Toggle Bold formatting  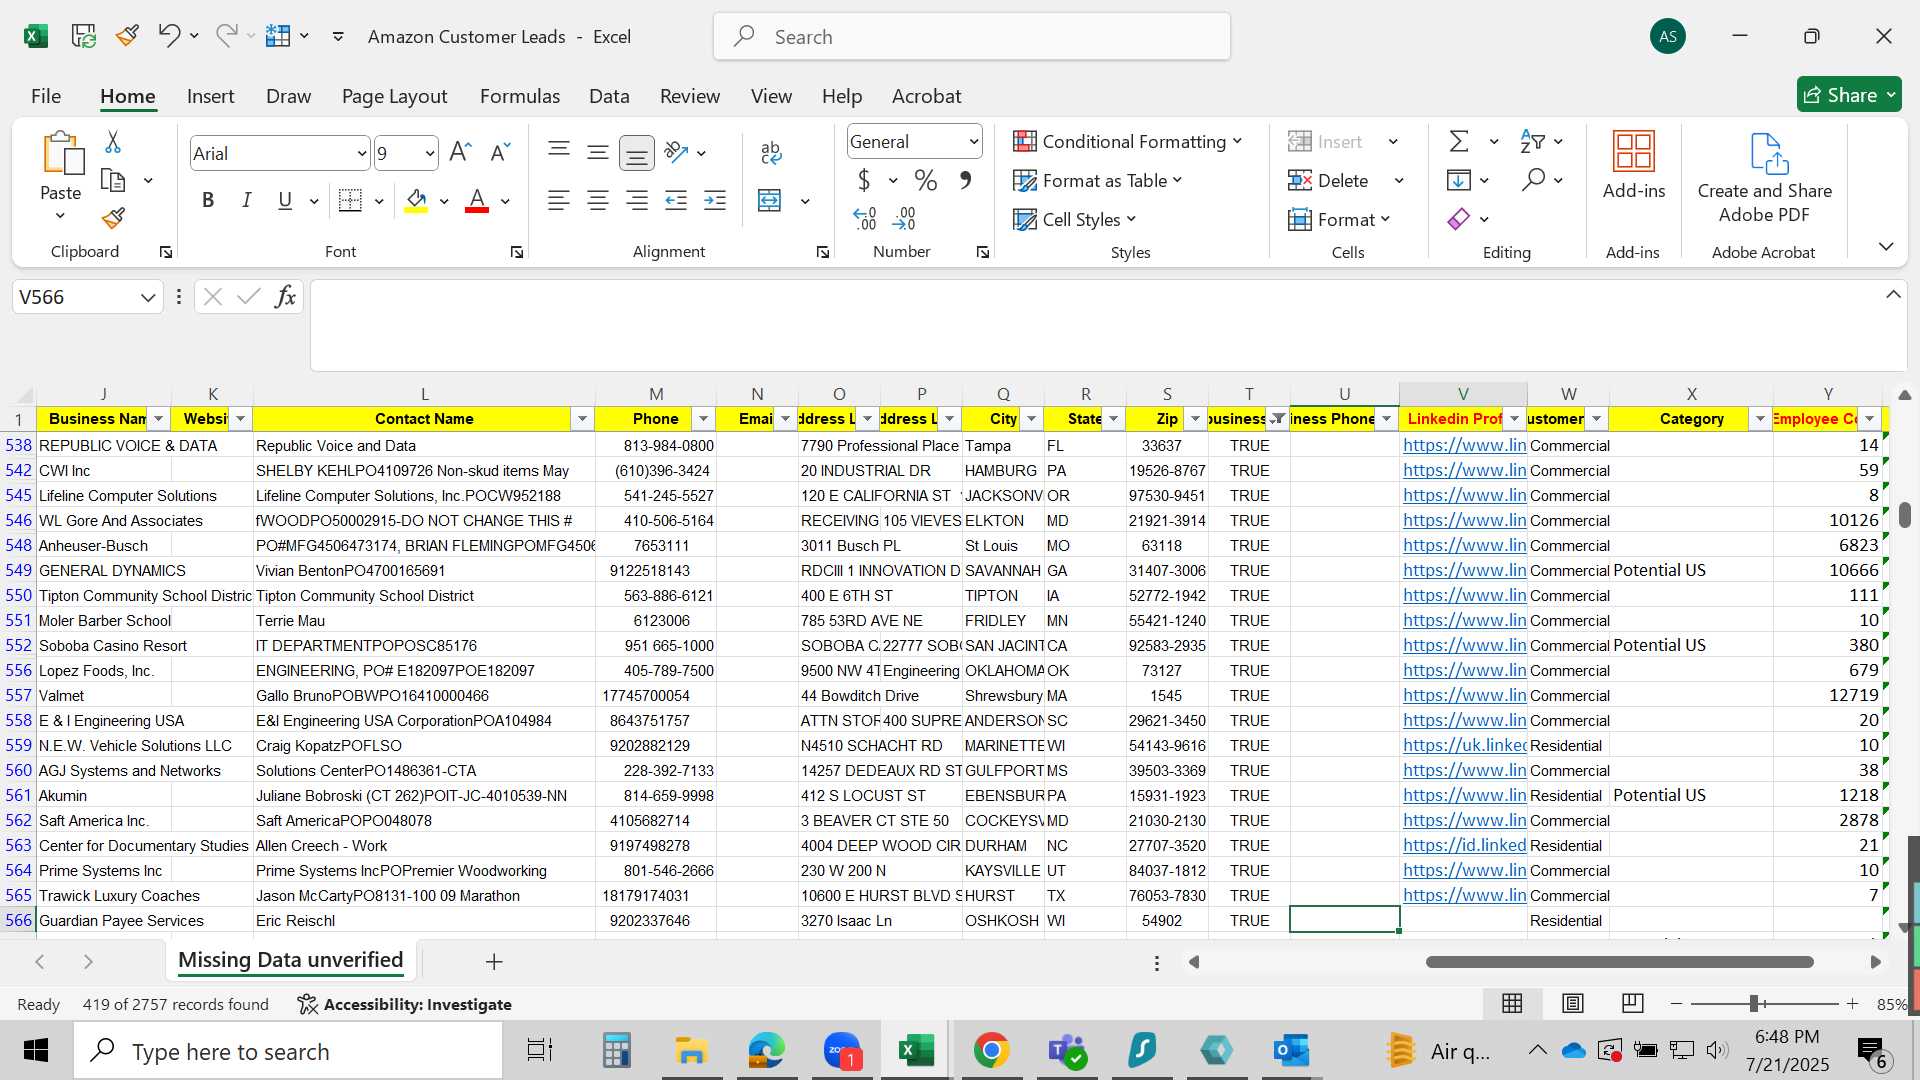208,200
